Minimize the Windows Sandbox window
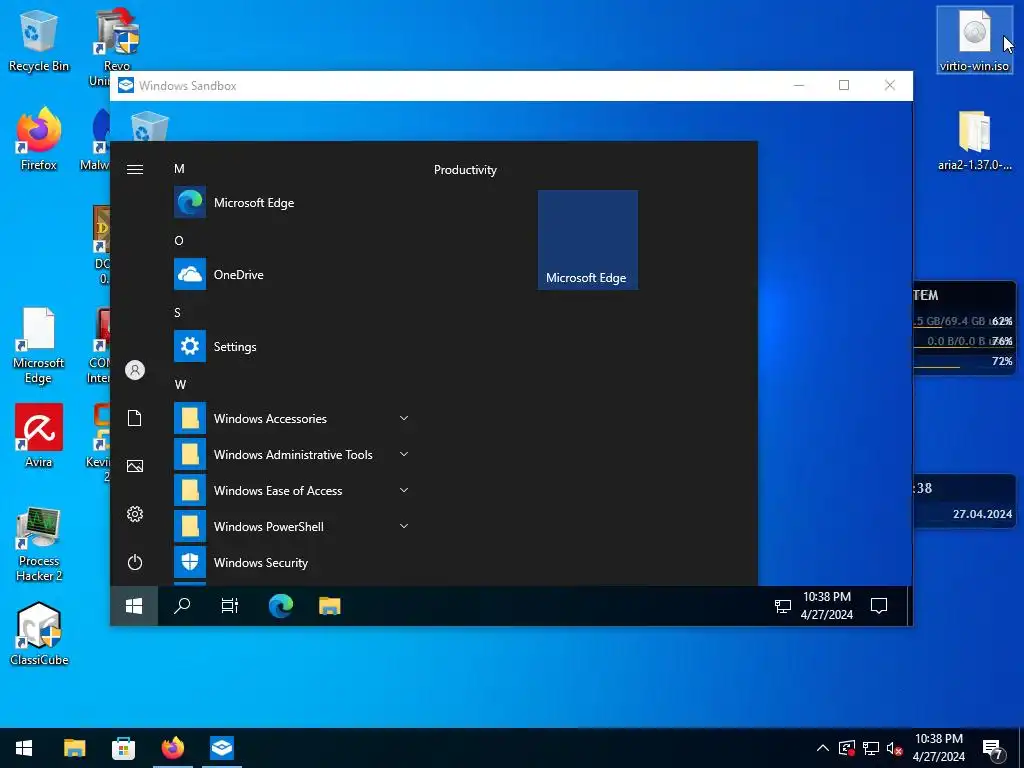Viewport: 1024px width, 768px height. click(799, 86)
